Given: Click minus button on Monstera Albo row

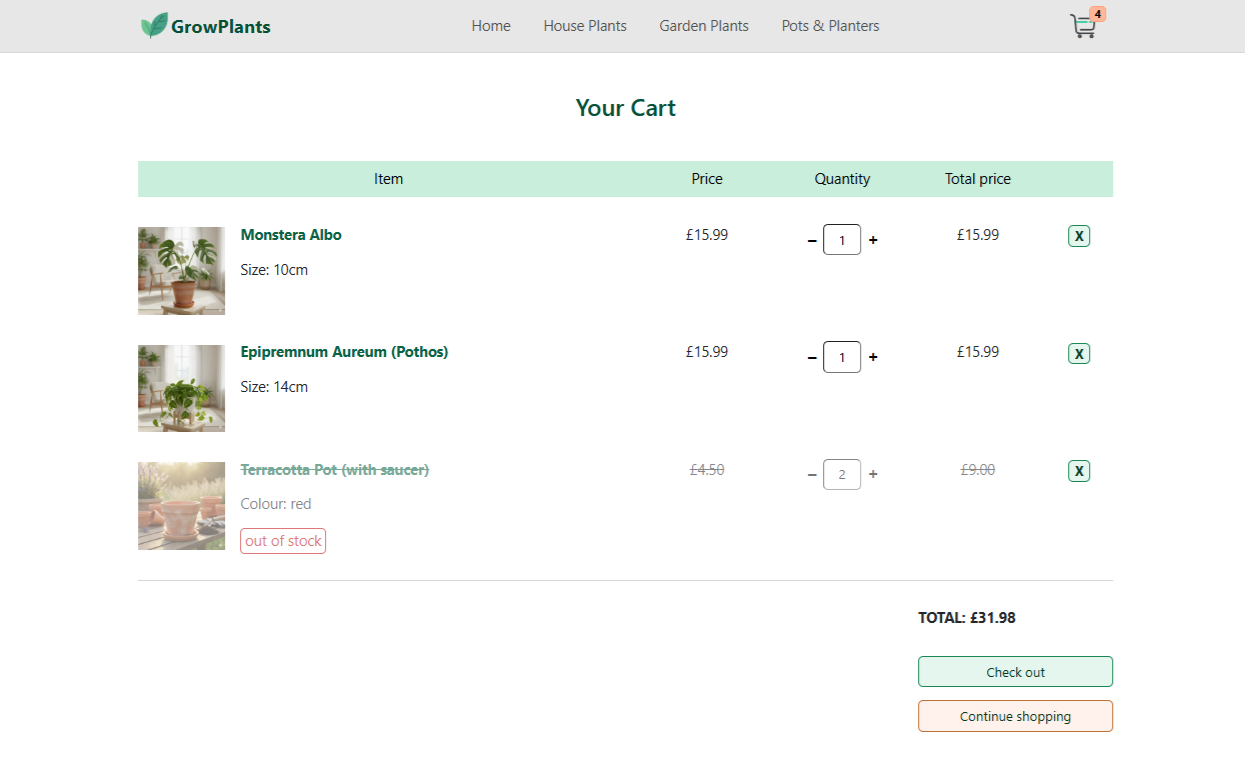Looking at the screenshot, I should [x=812, y=240].
